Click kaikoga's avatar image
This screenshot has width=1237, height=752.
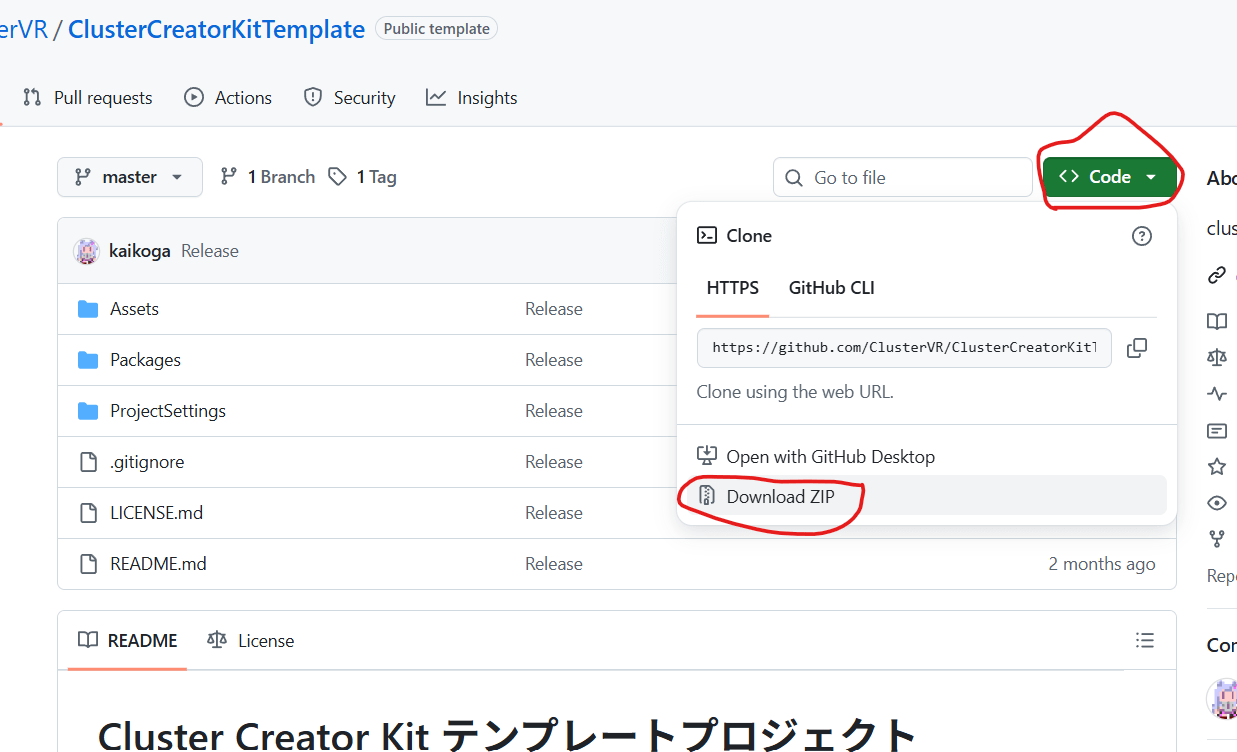click(86, 251)
